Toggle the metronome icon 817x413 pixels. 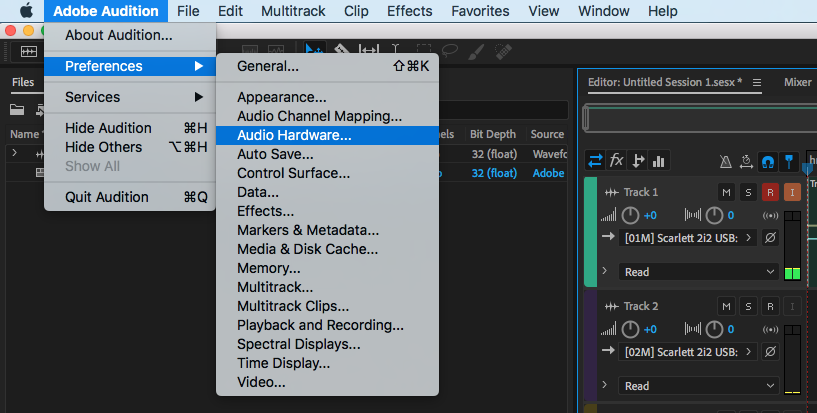(725, 162)
